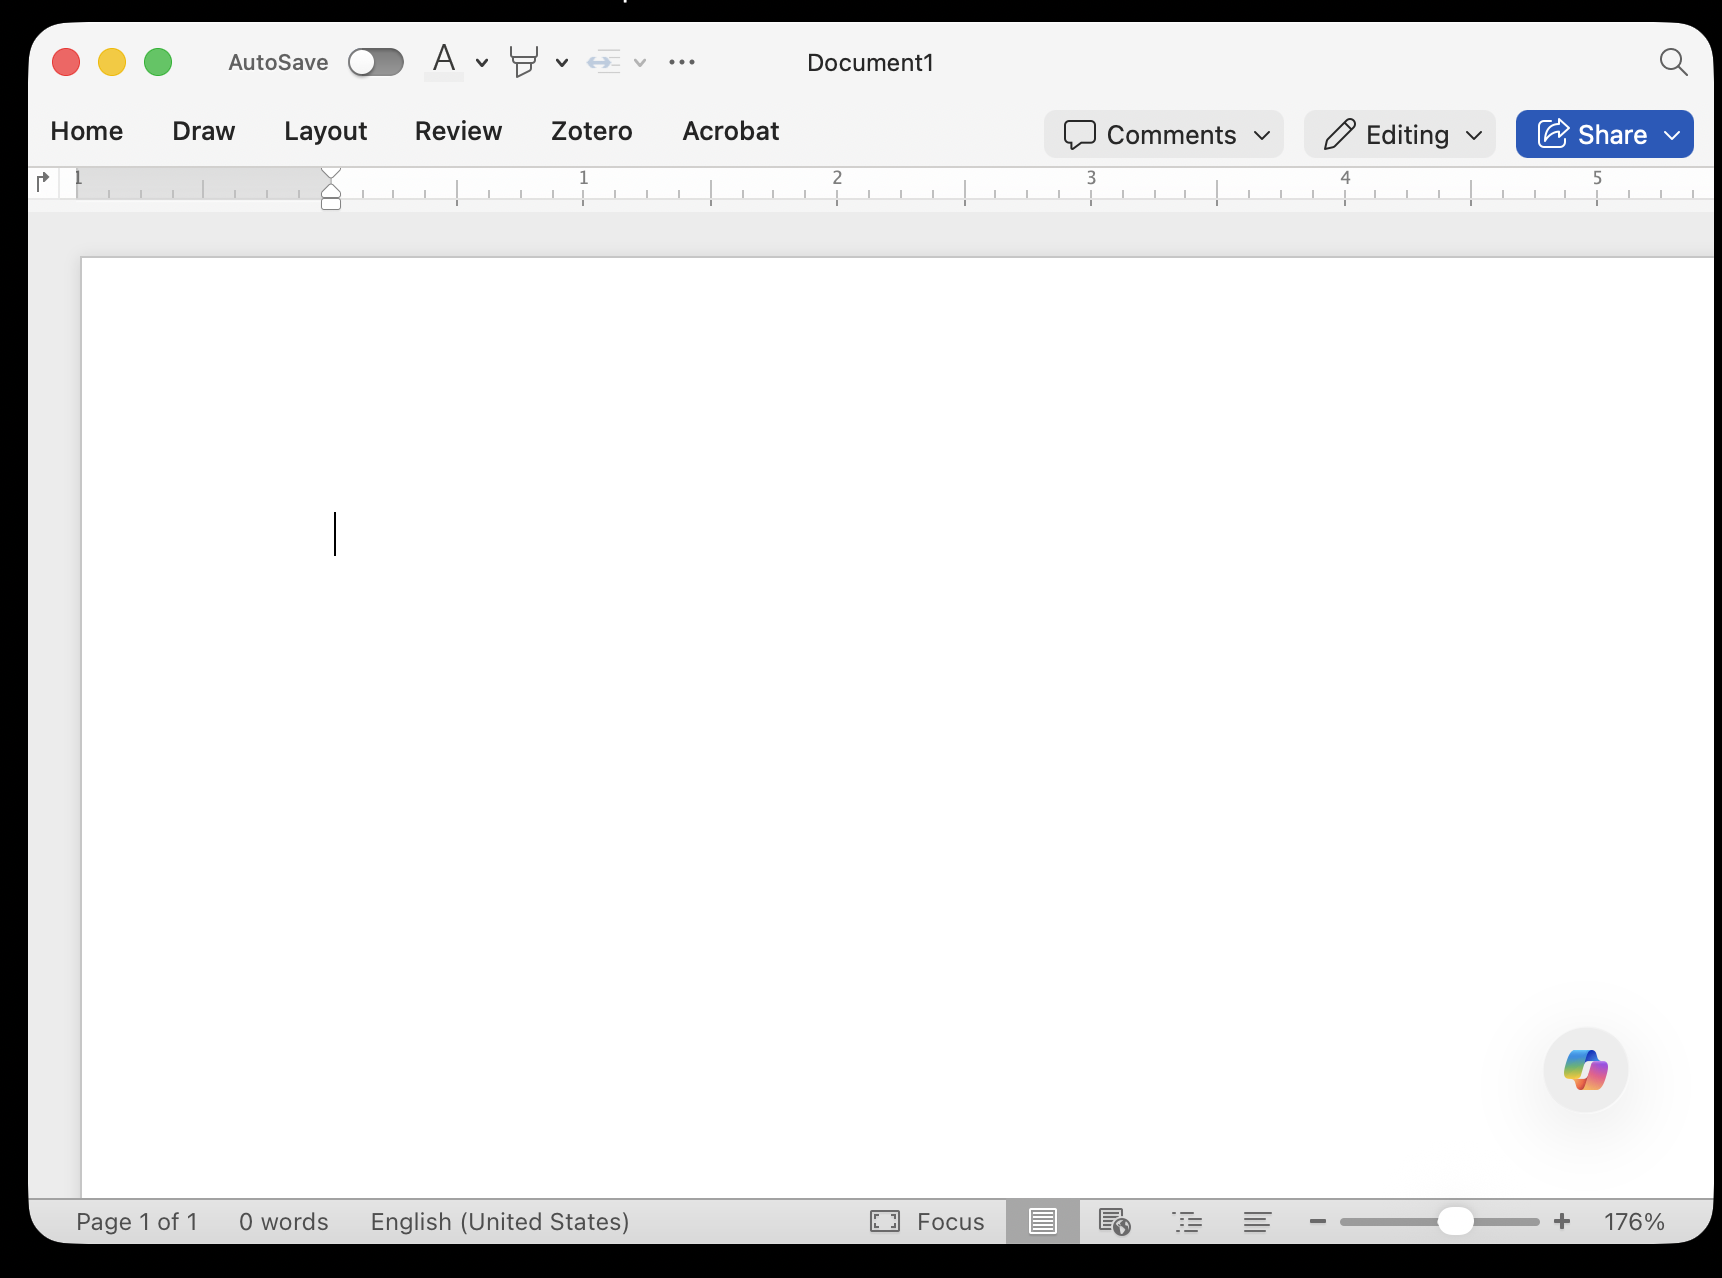This screenshot has height=1278, width=1722.
Task: Select the highlighter icon in quick access toolbar
Action: [523, 61]
